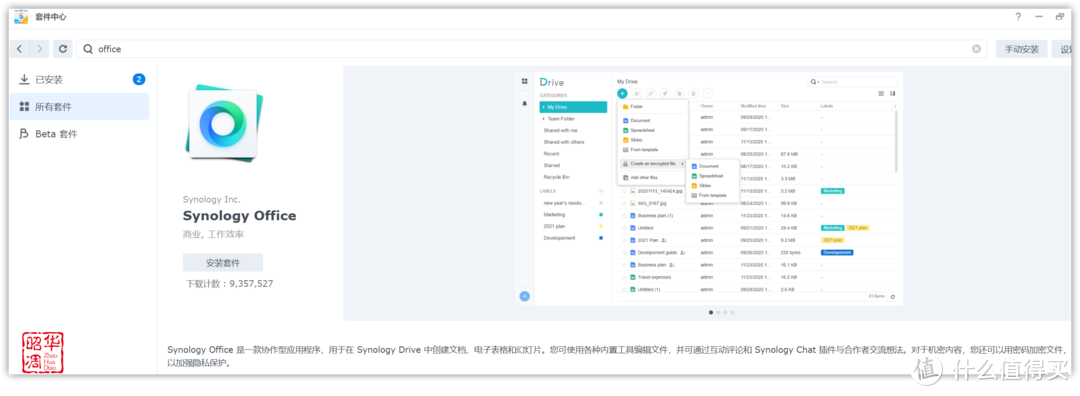1080x396 pixels.
Task: Clear the office search text
Action: click(x=976, y=49)
